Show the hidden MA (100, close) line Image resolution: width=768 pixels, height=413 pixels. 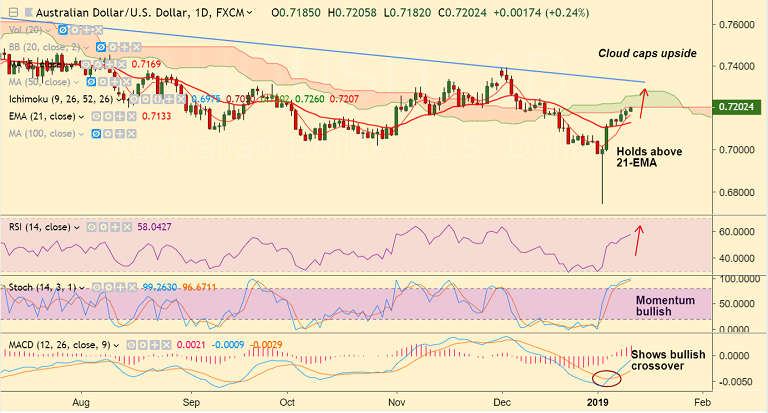96,134
